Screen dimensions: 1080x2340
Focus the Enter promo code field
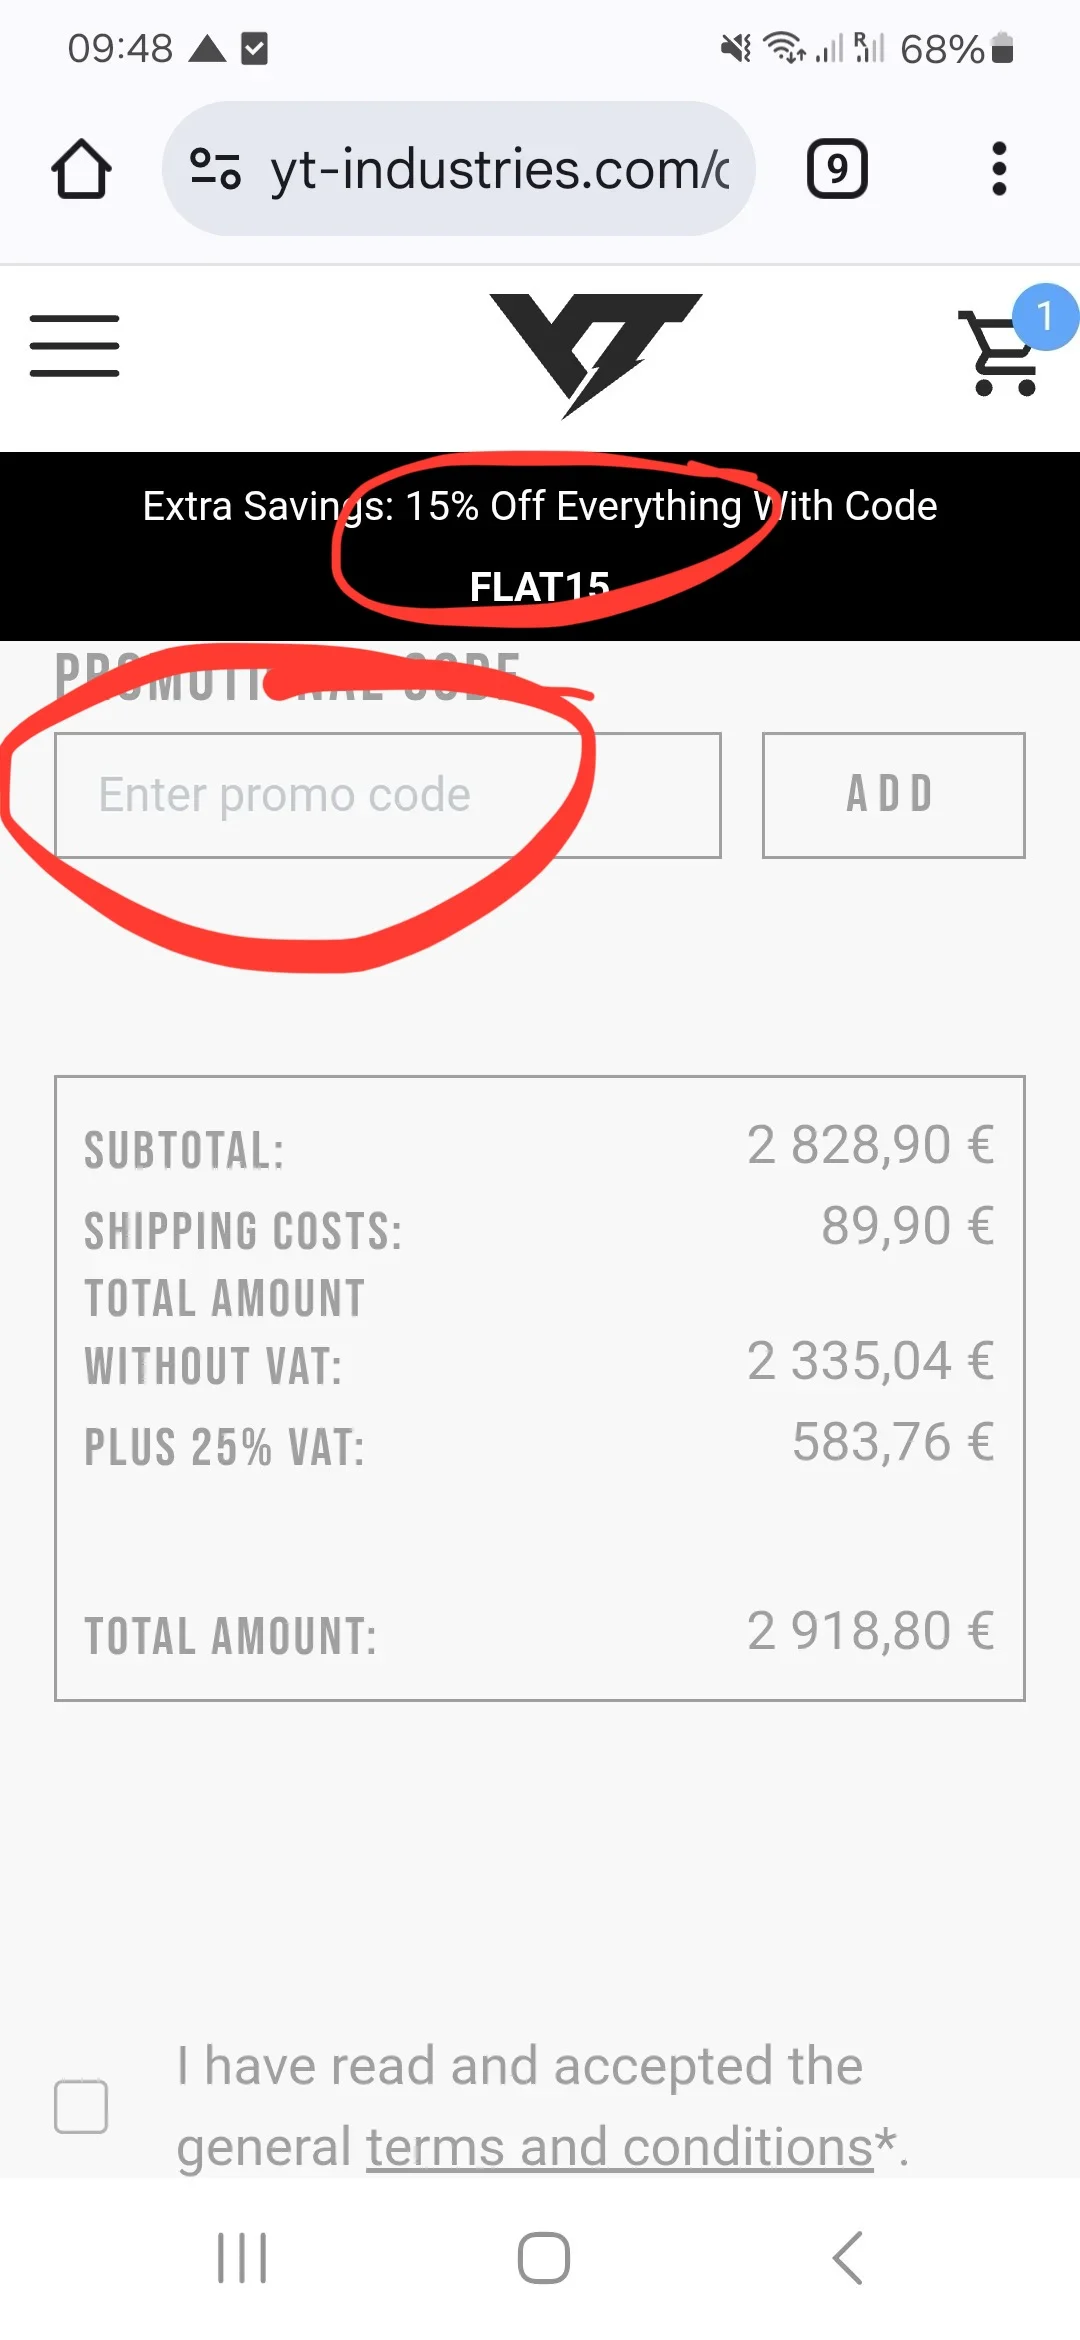pyautogui.click(x=387, y=795)
